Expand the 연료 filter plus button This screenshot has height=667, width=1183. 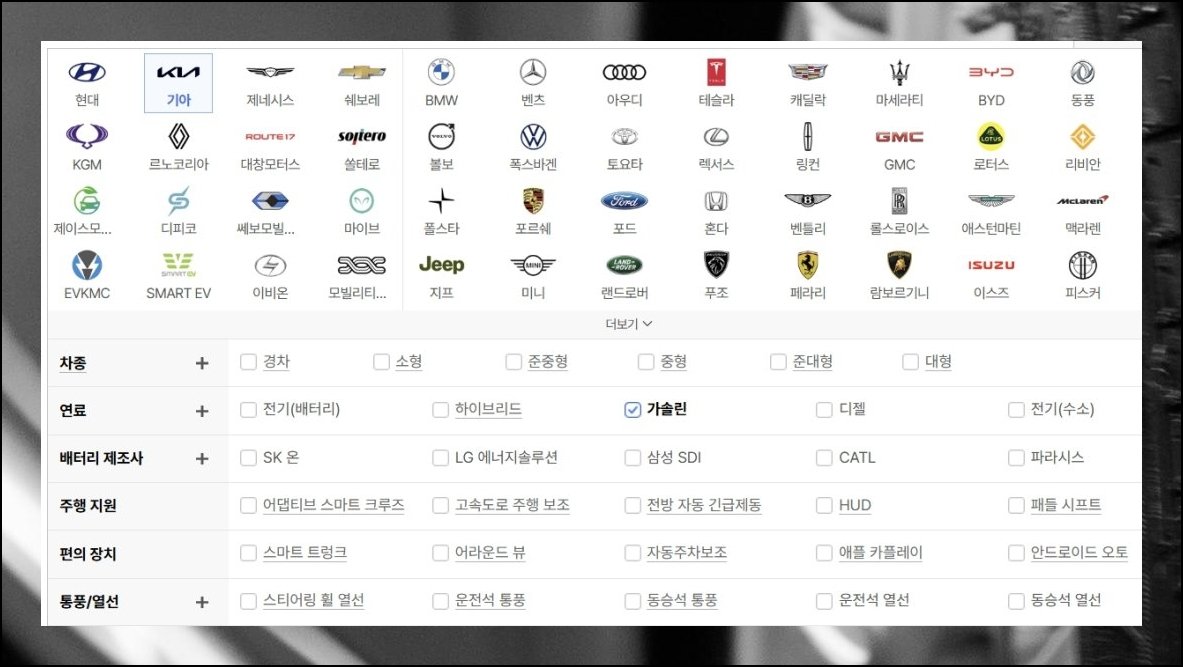click(x=201, y=410)
